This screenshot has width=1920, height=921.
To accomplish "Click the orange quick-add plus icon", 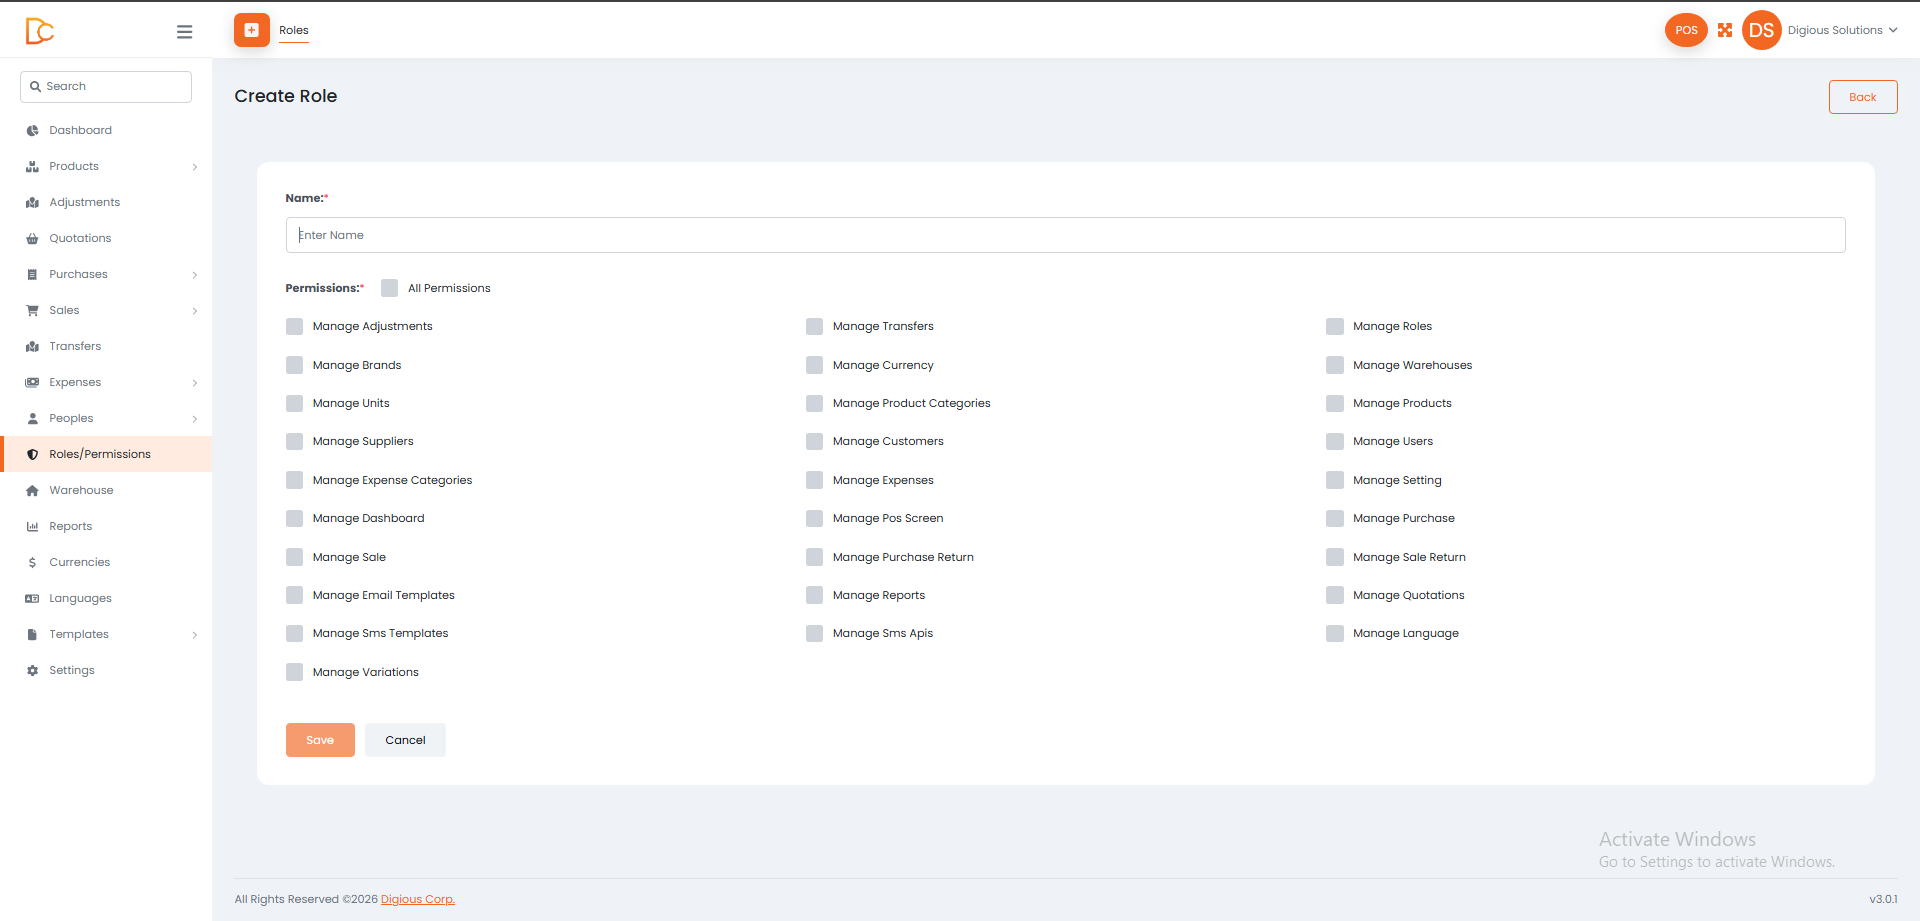I will point(252,30).
